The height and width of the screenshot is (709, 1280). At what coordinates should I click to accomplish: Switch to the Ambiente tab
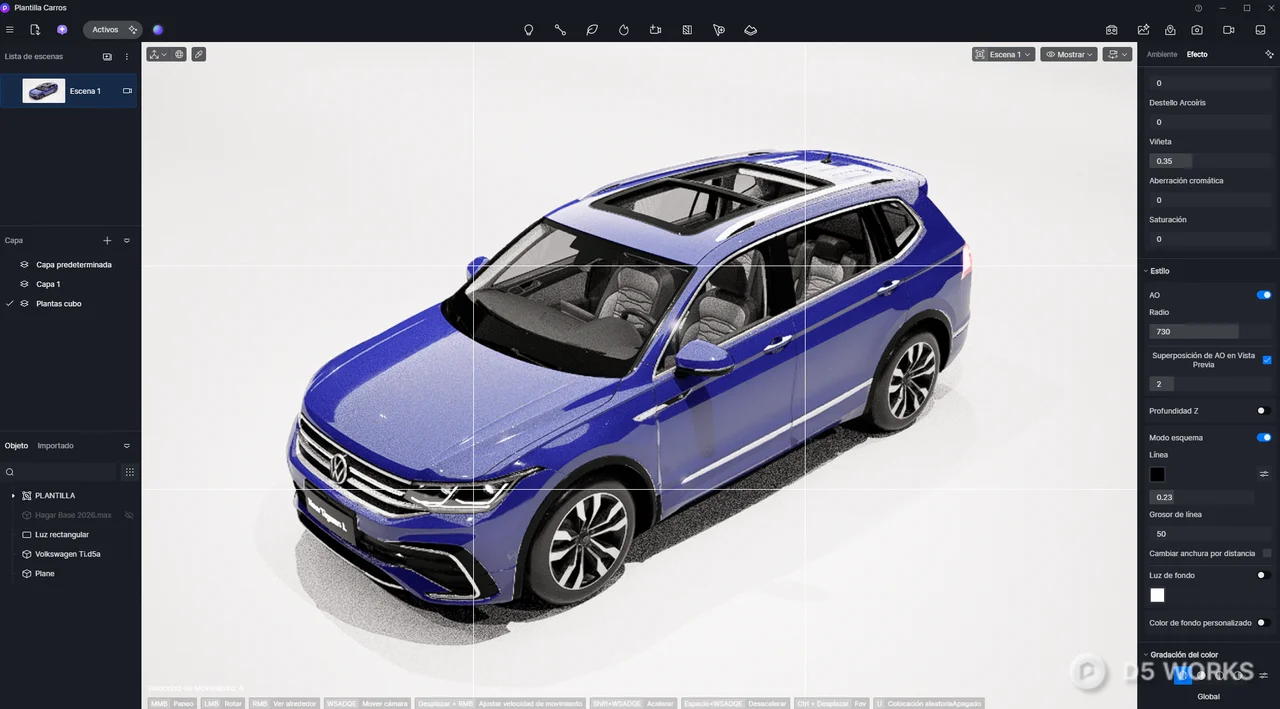click(1162, 54)
